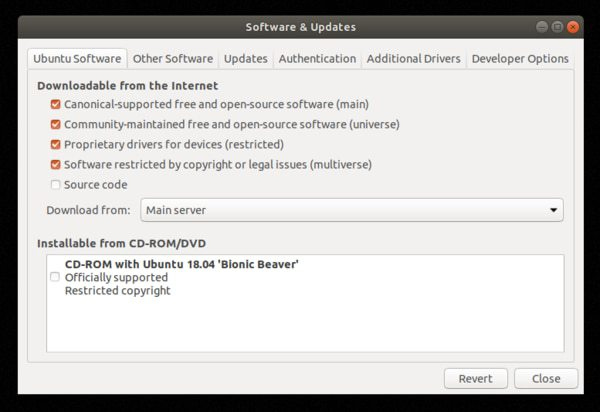Disable Proprietary drivers for devices (restricted)
This screenshot has height=412, width=600.
[x=56, y=144]
